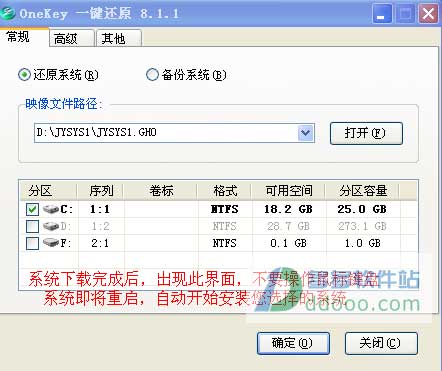The width and height of the screenshot is (442, 371).
Task: Confirm with the 确定(O) button
Action: 293,343
